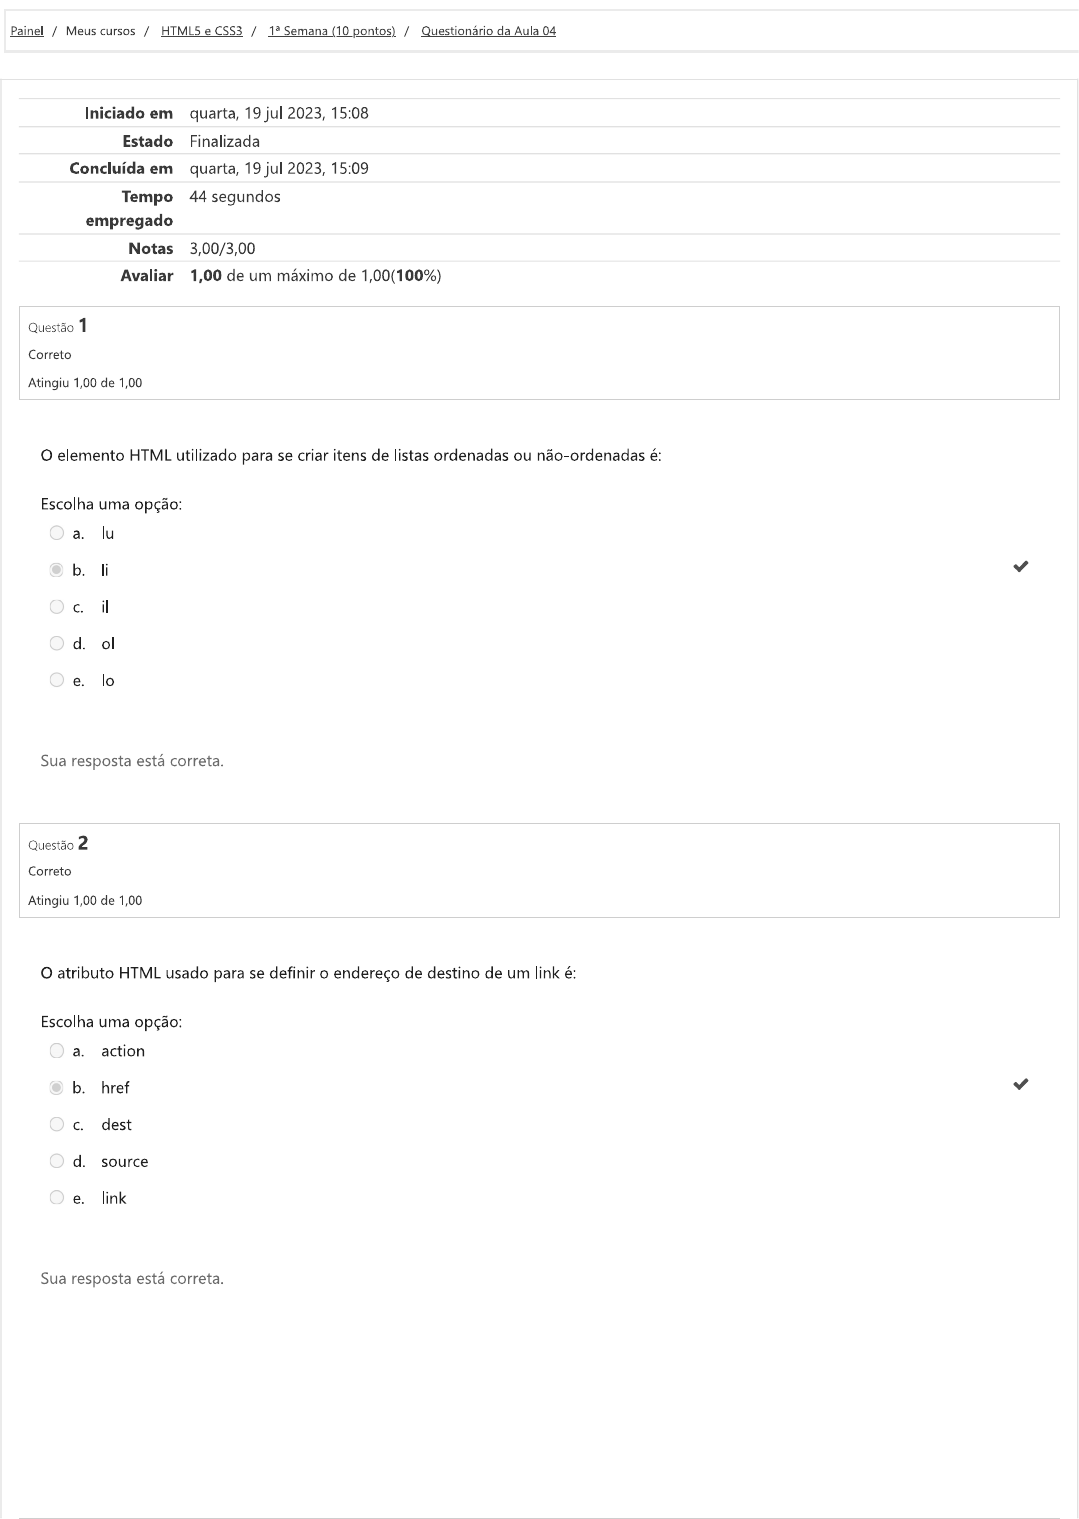Click the Questão 2 header box
Image resolution: width=1079 pixels, height=1519 pixels.
point(539,870)
